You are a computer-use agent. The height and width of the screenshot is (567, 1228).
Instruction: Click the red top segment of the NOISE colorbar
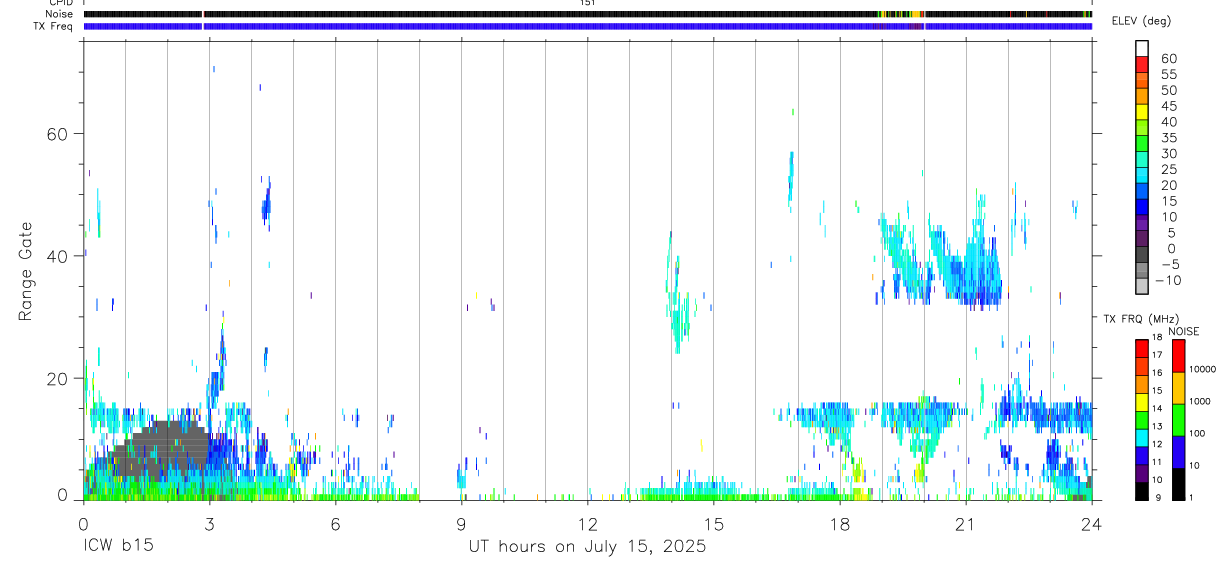(1178, 356)
